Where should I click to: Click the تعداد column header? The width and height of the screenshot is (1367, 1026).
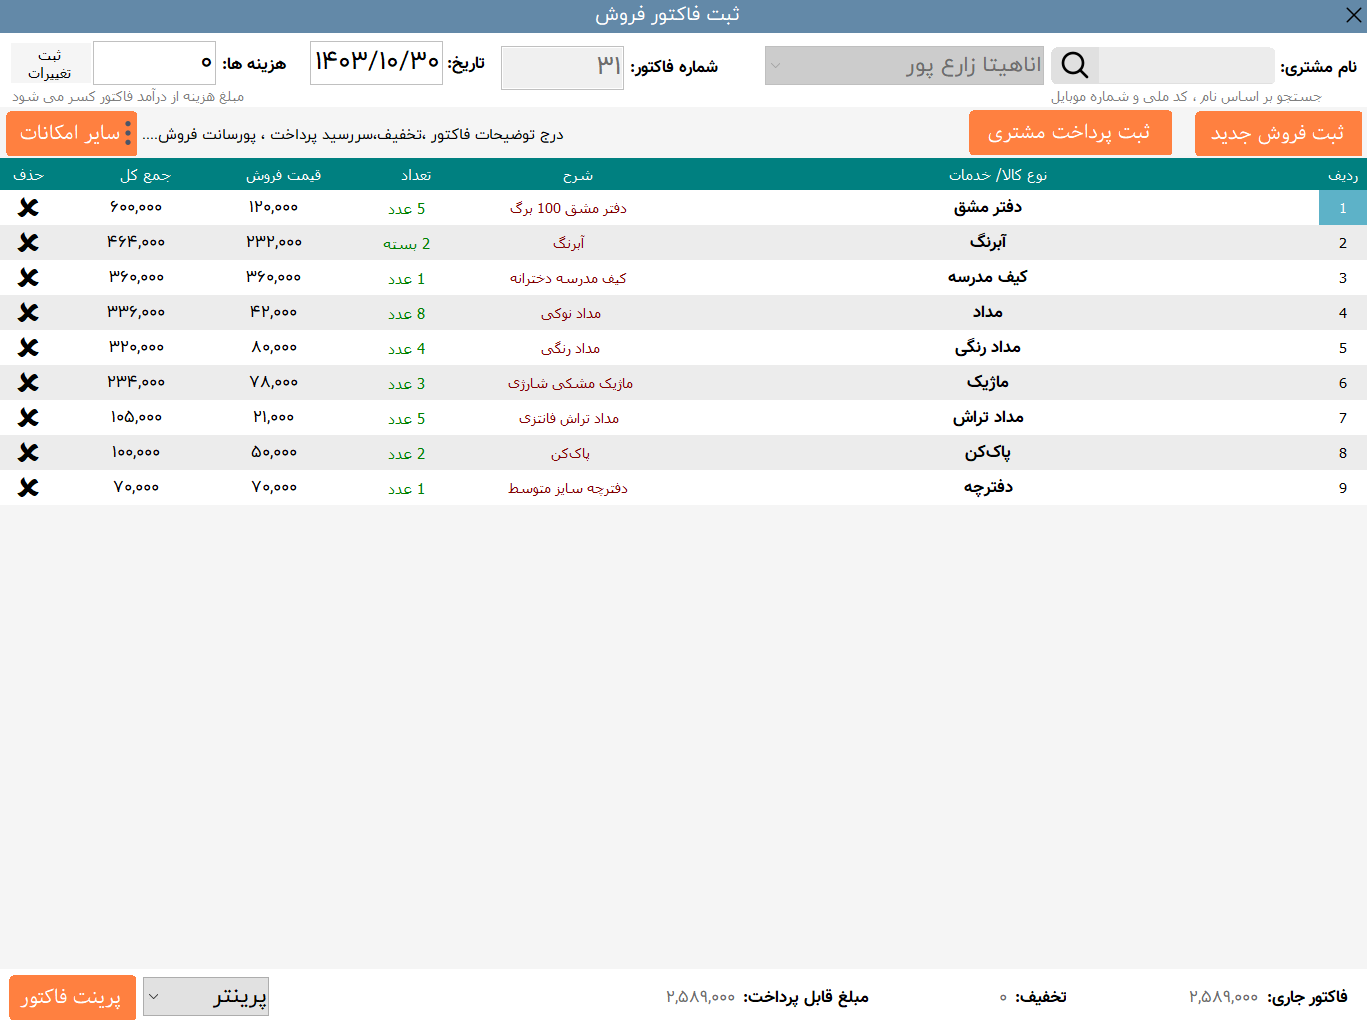416,175
